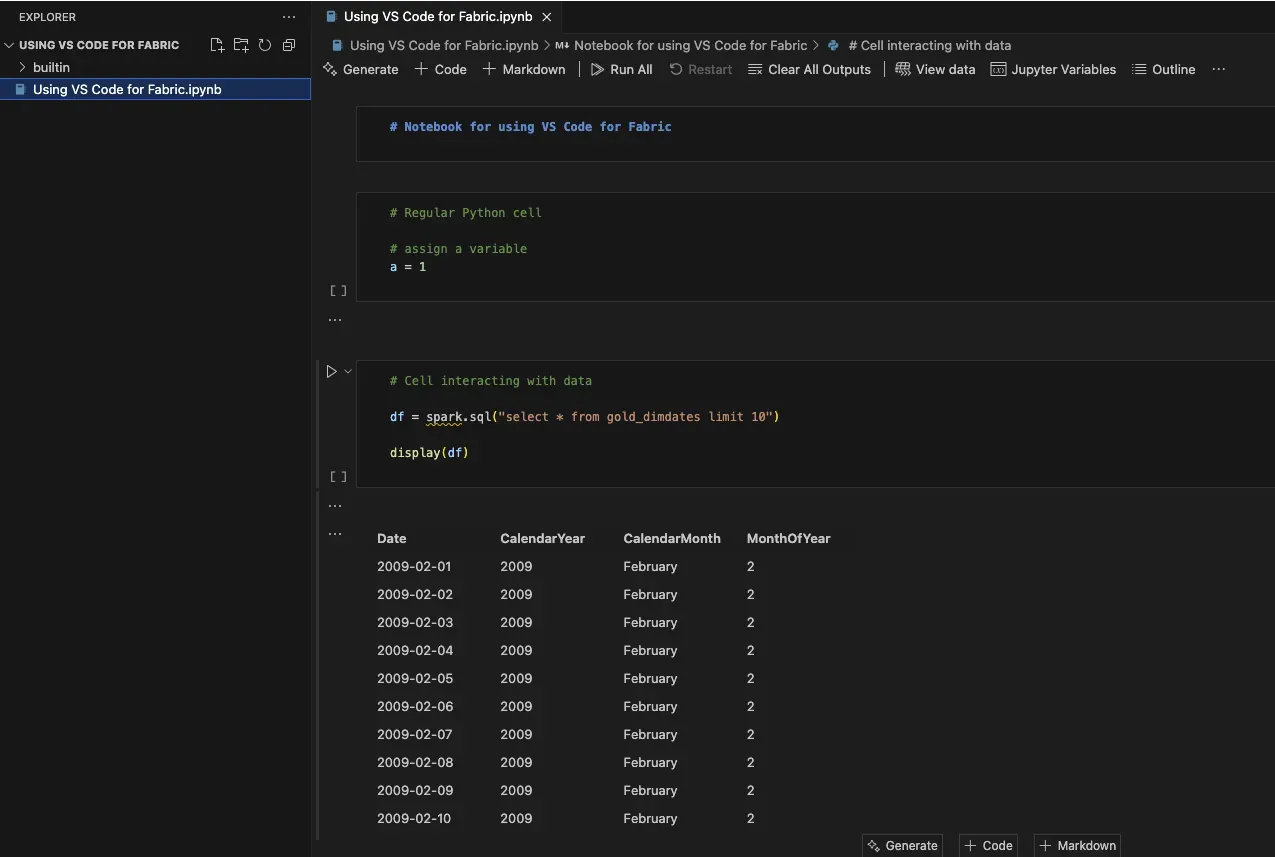Click the CalendarMonth column header
This screenshot has height=857, width=1275.
pos(672,538)
